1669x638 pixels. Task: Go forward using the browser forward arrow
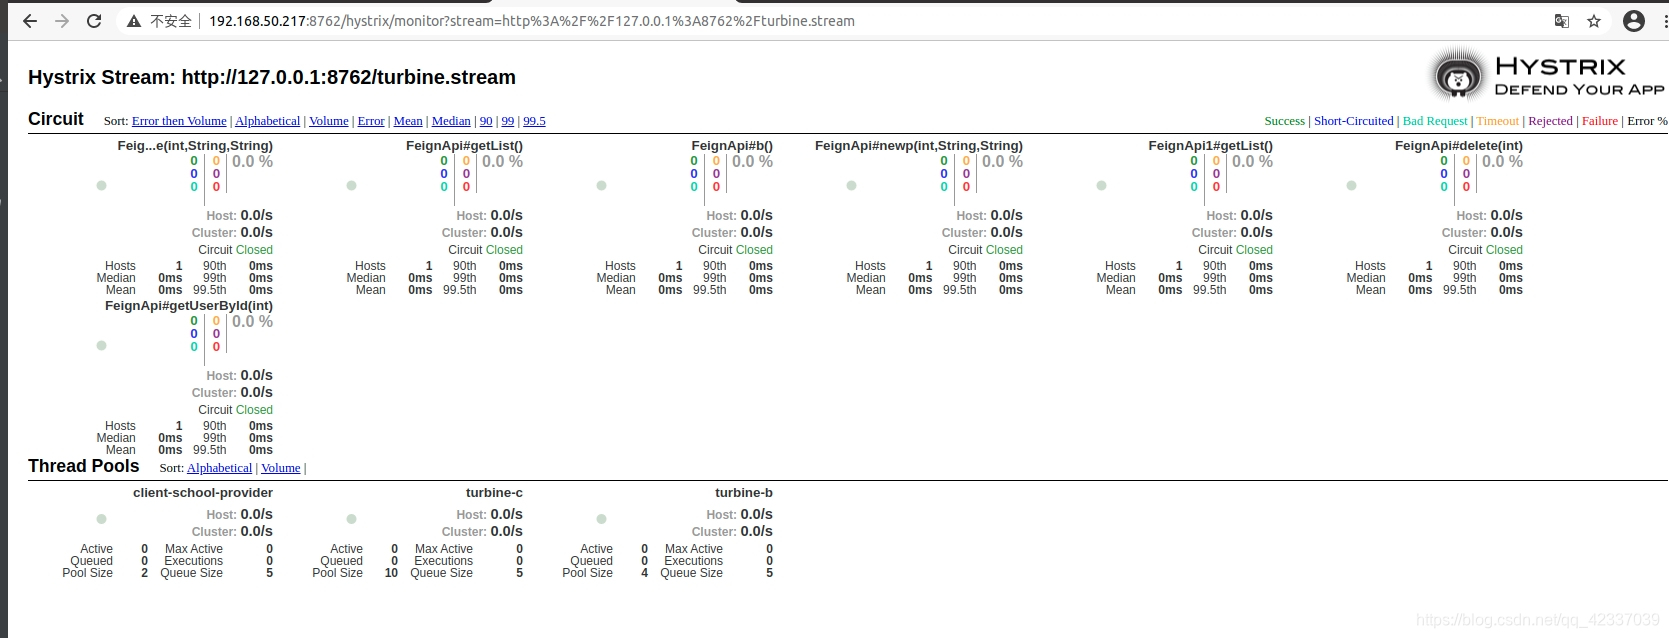pos(62,21)
